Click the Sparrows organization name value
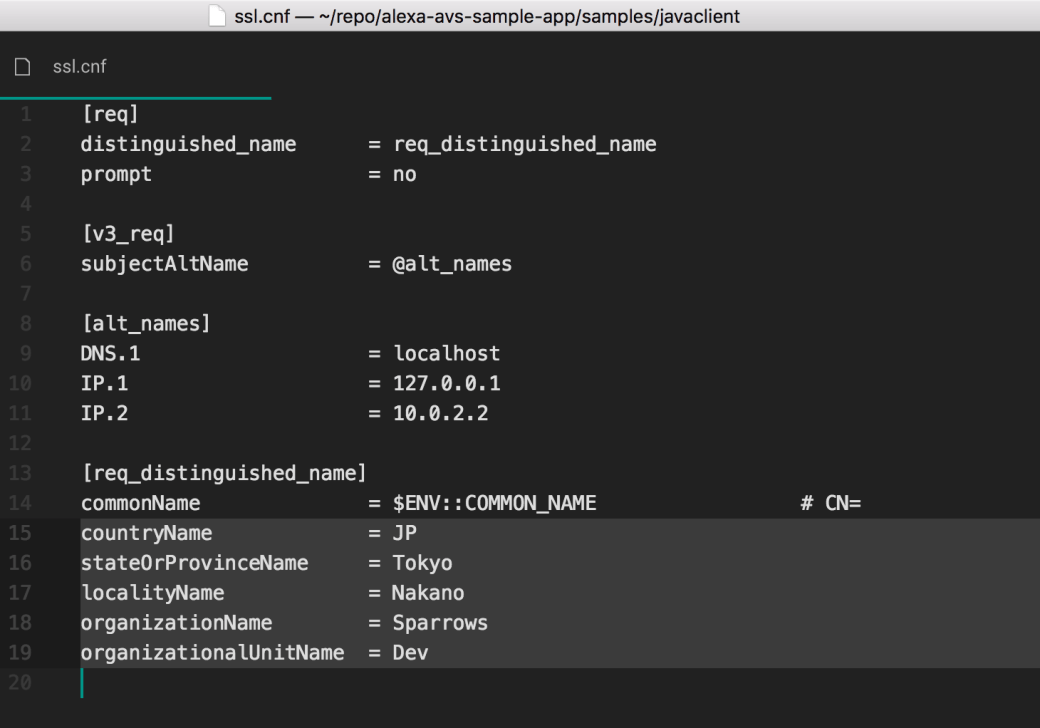Screen dimensions: 1040x728 [x=440, y=623]
